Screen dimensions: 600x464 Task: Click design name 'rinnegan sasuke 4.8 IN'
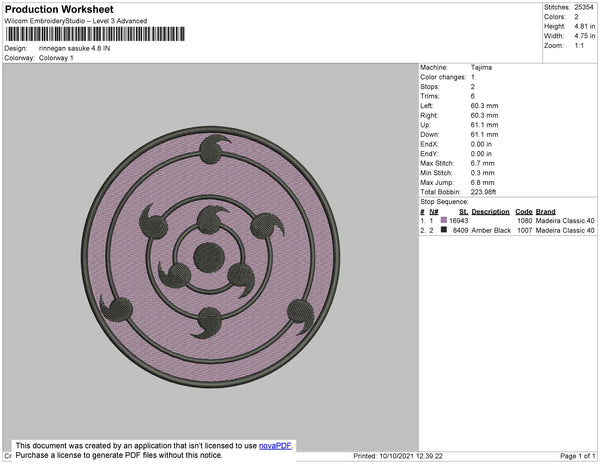[x=74, y=49]
